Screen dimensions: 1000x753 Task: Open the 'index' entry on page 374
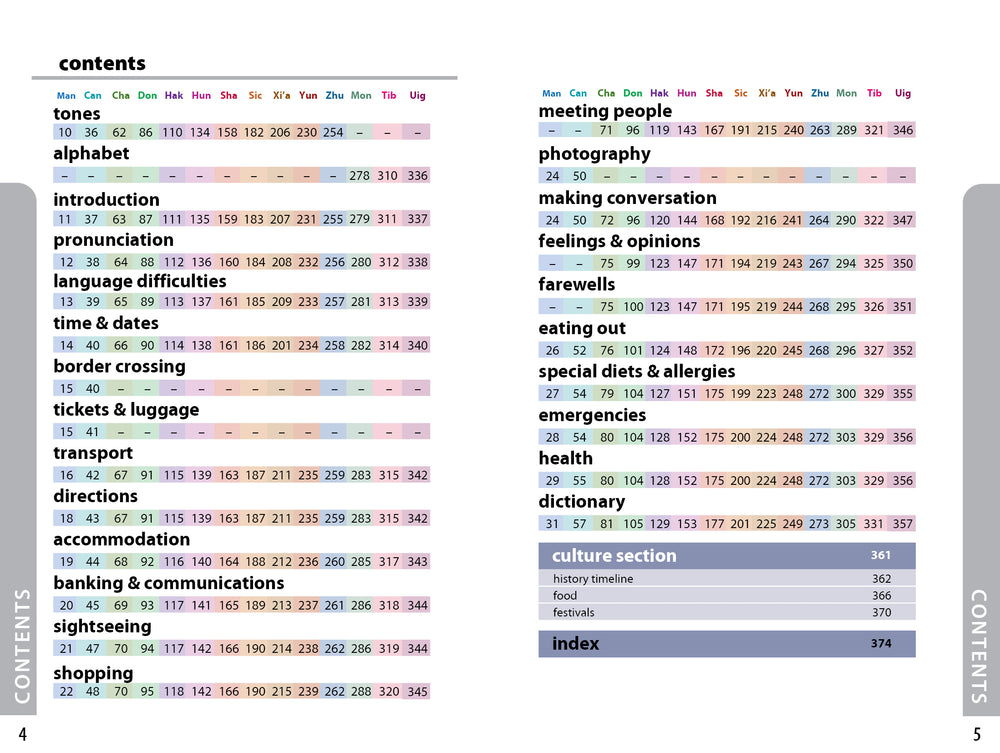coord(726,643)
